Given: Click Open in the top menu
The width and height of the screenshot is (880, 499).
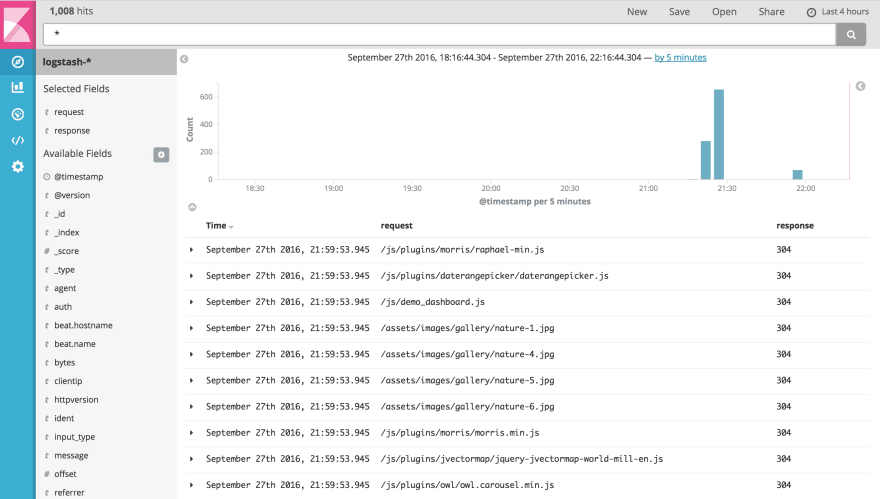Looking at the screenshot, I should pyautogui.click(x=724, y=12).
